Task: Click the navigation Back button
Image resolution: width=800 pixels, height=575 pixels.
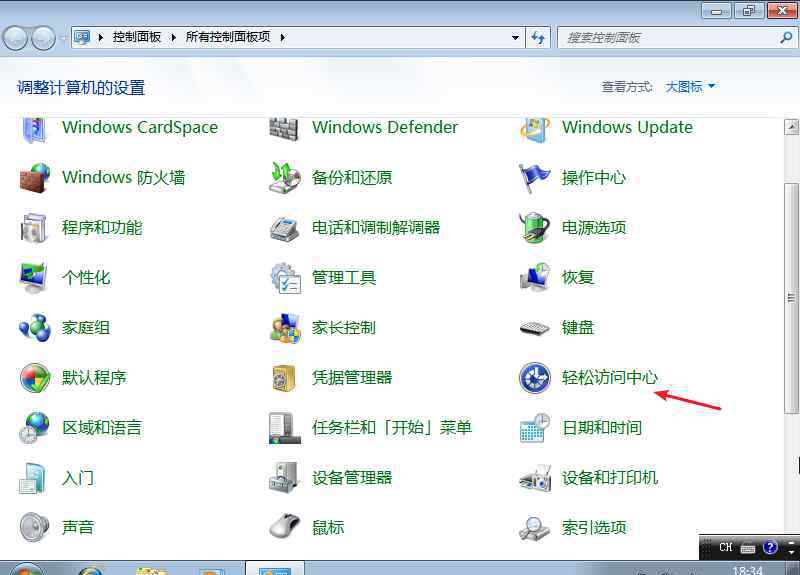Action: [15, 38]
